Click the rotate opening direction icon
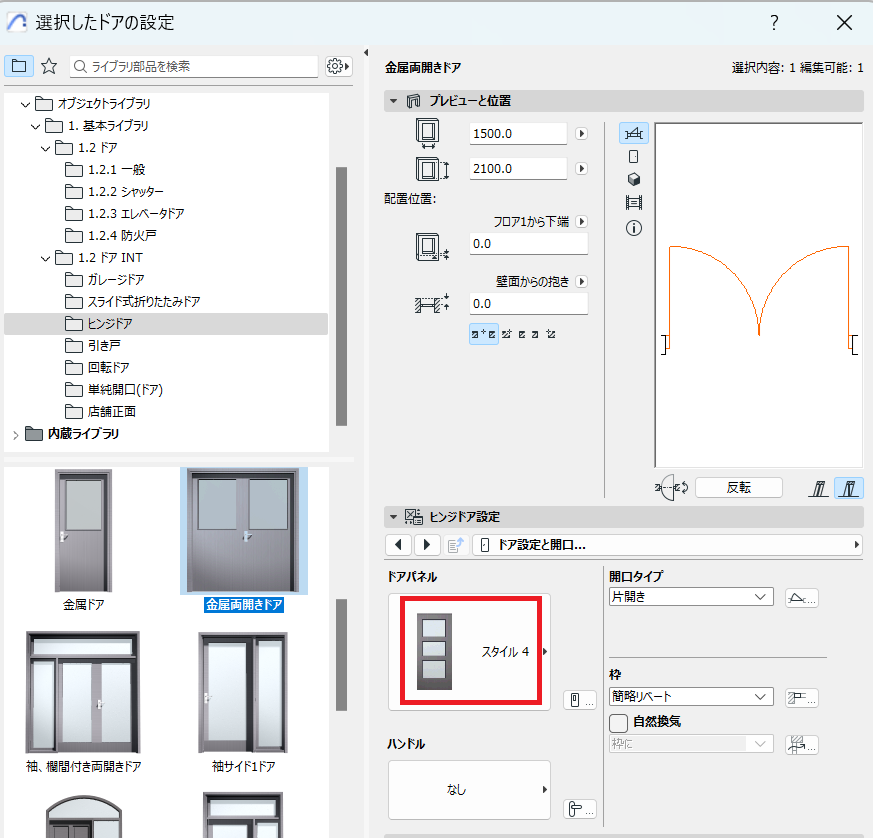This screenshot has width=873, height=838. click(671, 488)
